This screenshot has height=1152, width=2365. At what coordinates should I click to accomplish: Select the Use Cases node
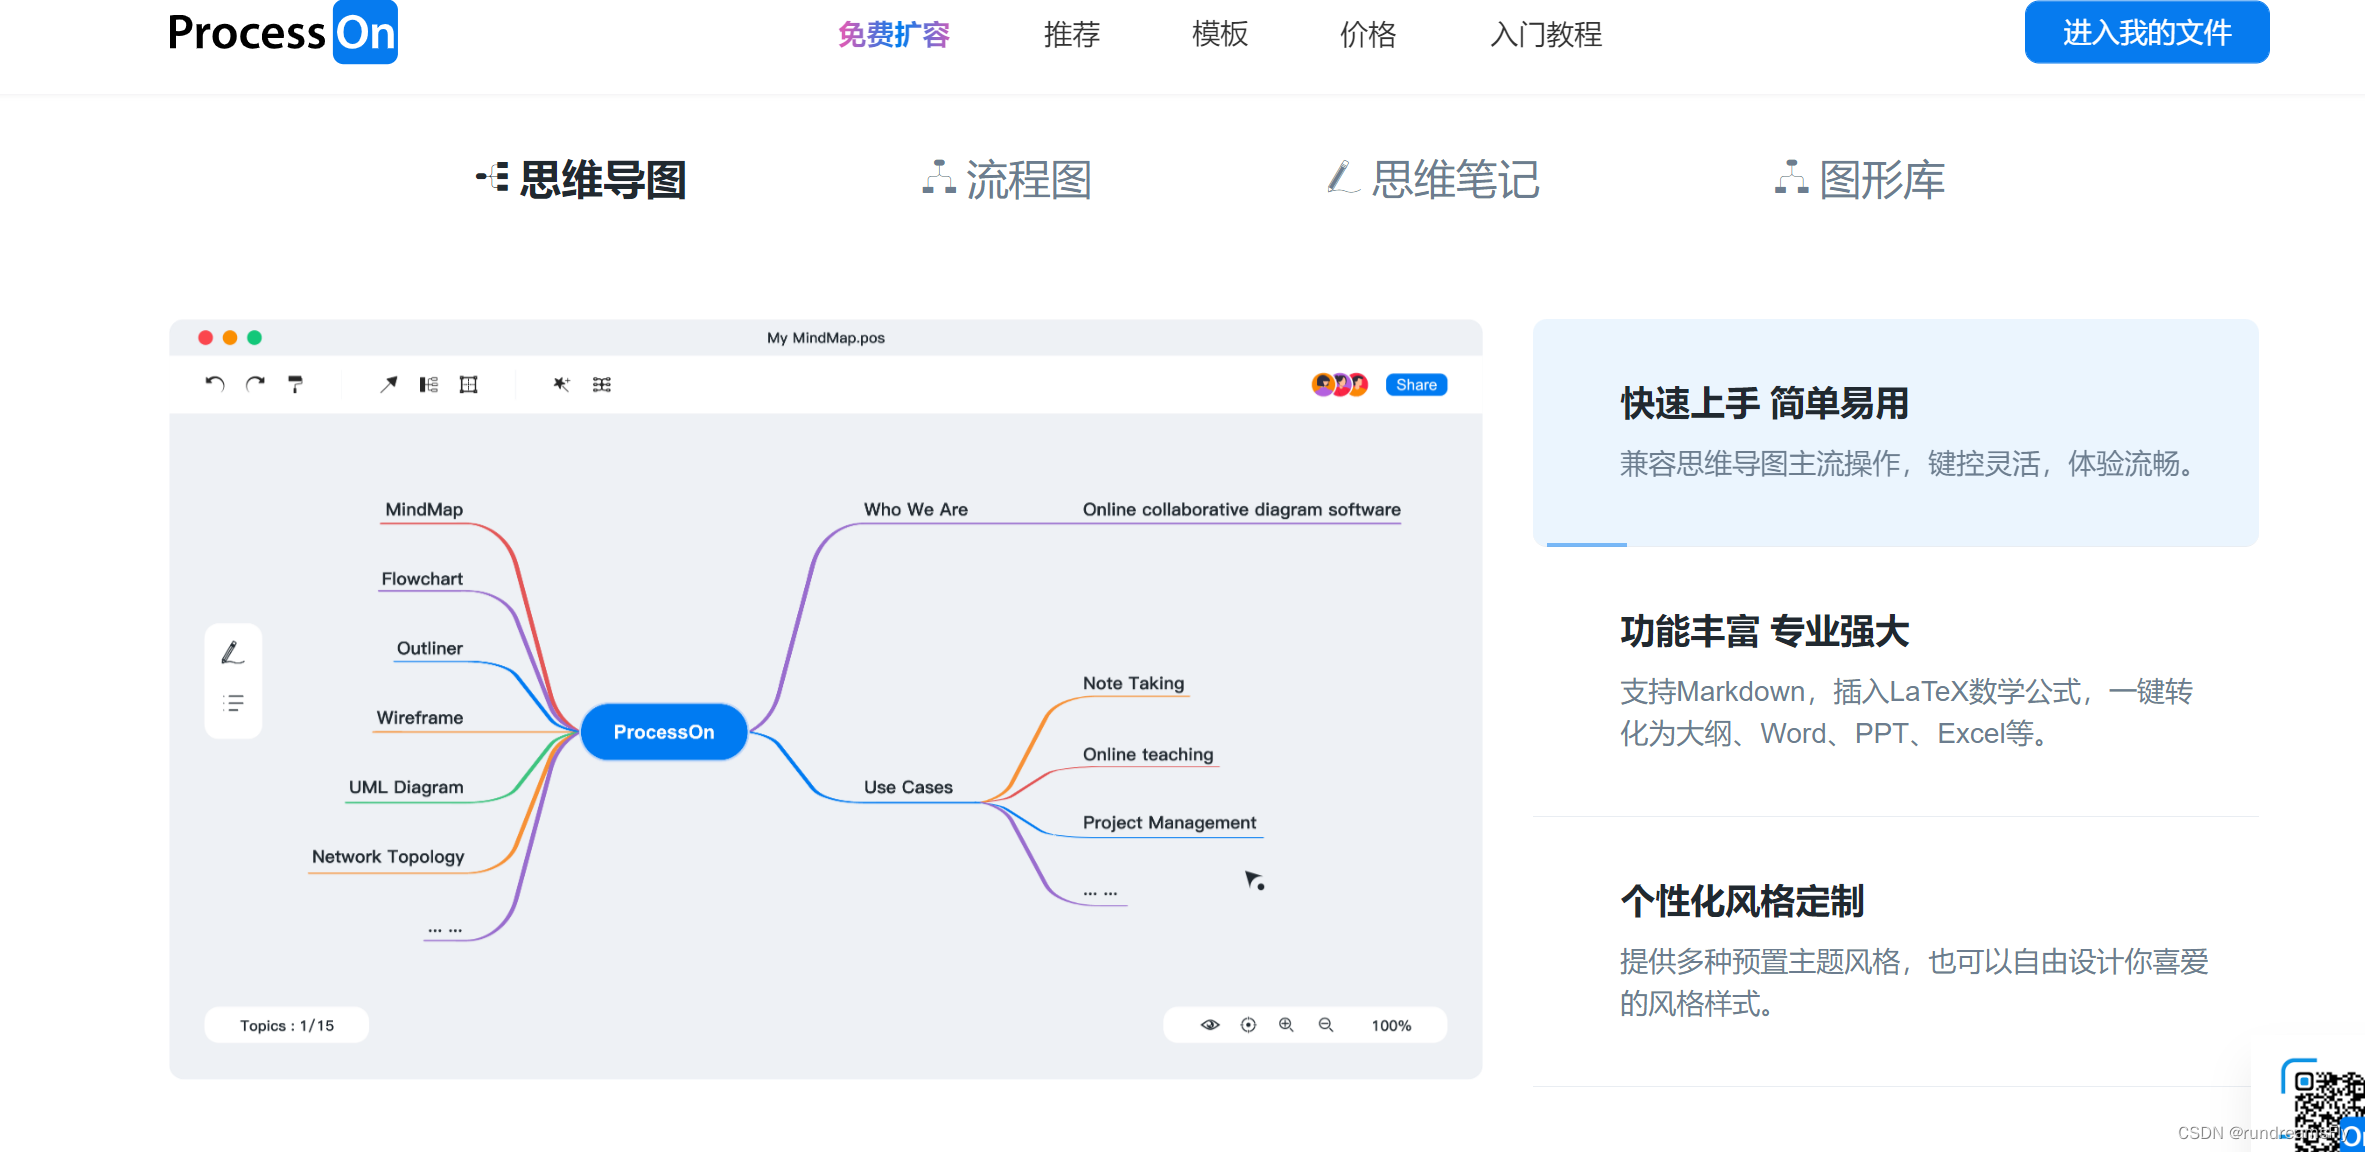point(908,787)
